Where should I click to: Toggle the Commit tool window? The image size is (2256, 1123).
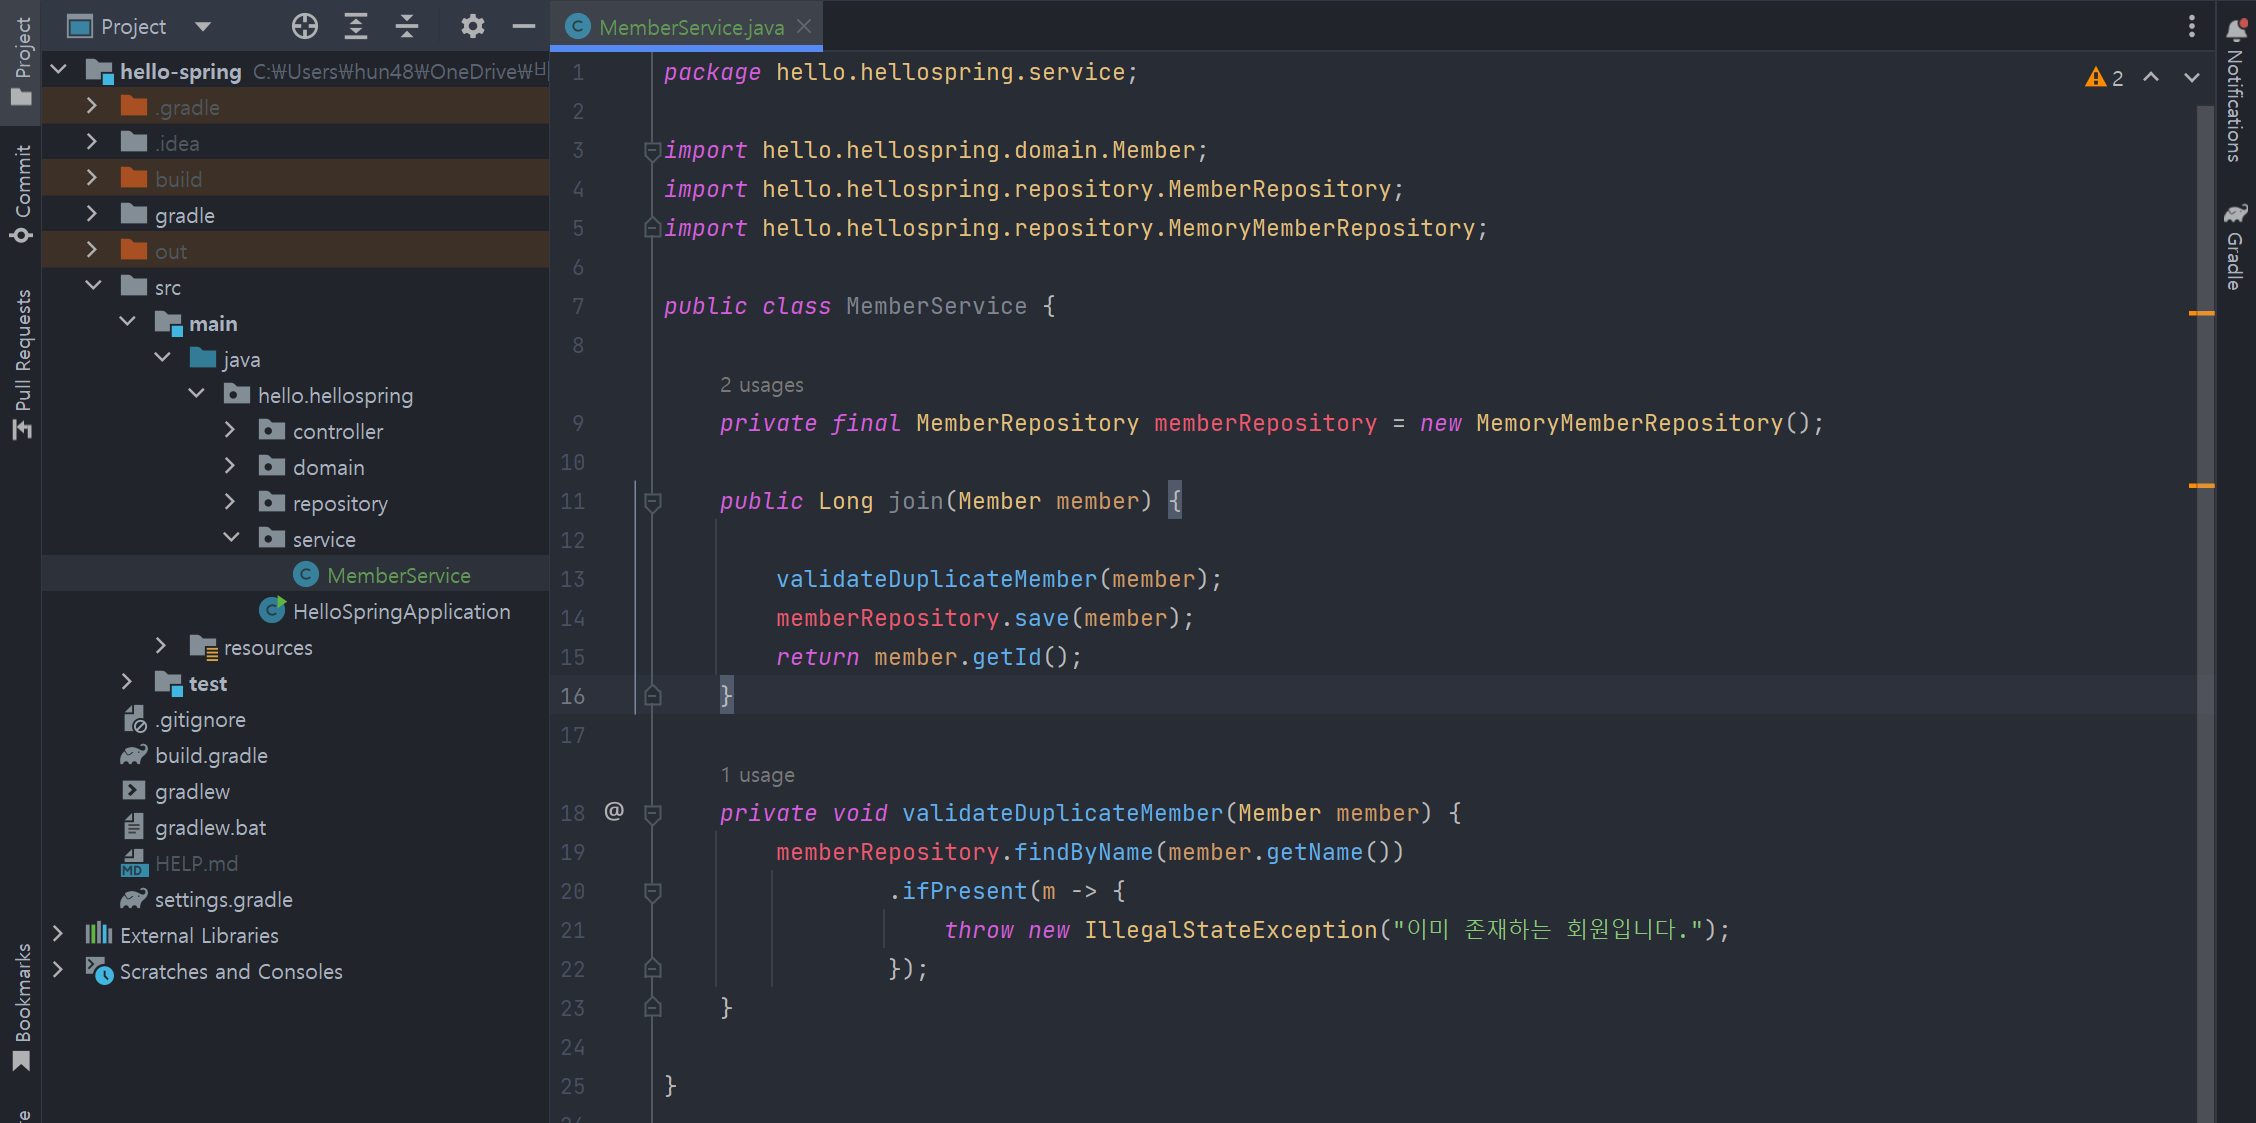click(22, 192)
